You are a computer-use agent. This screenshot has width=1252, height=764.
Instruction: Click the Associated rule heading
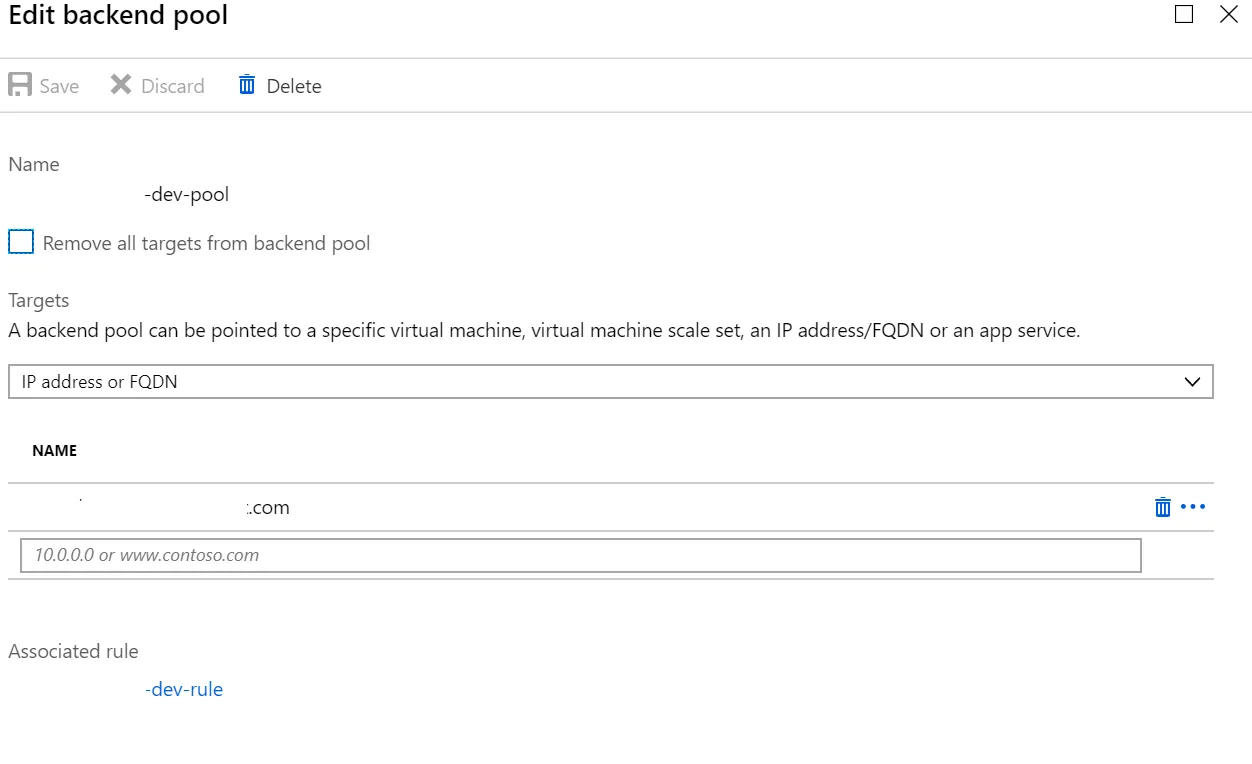click(x=73, y=651)
